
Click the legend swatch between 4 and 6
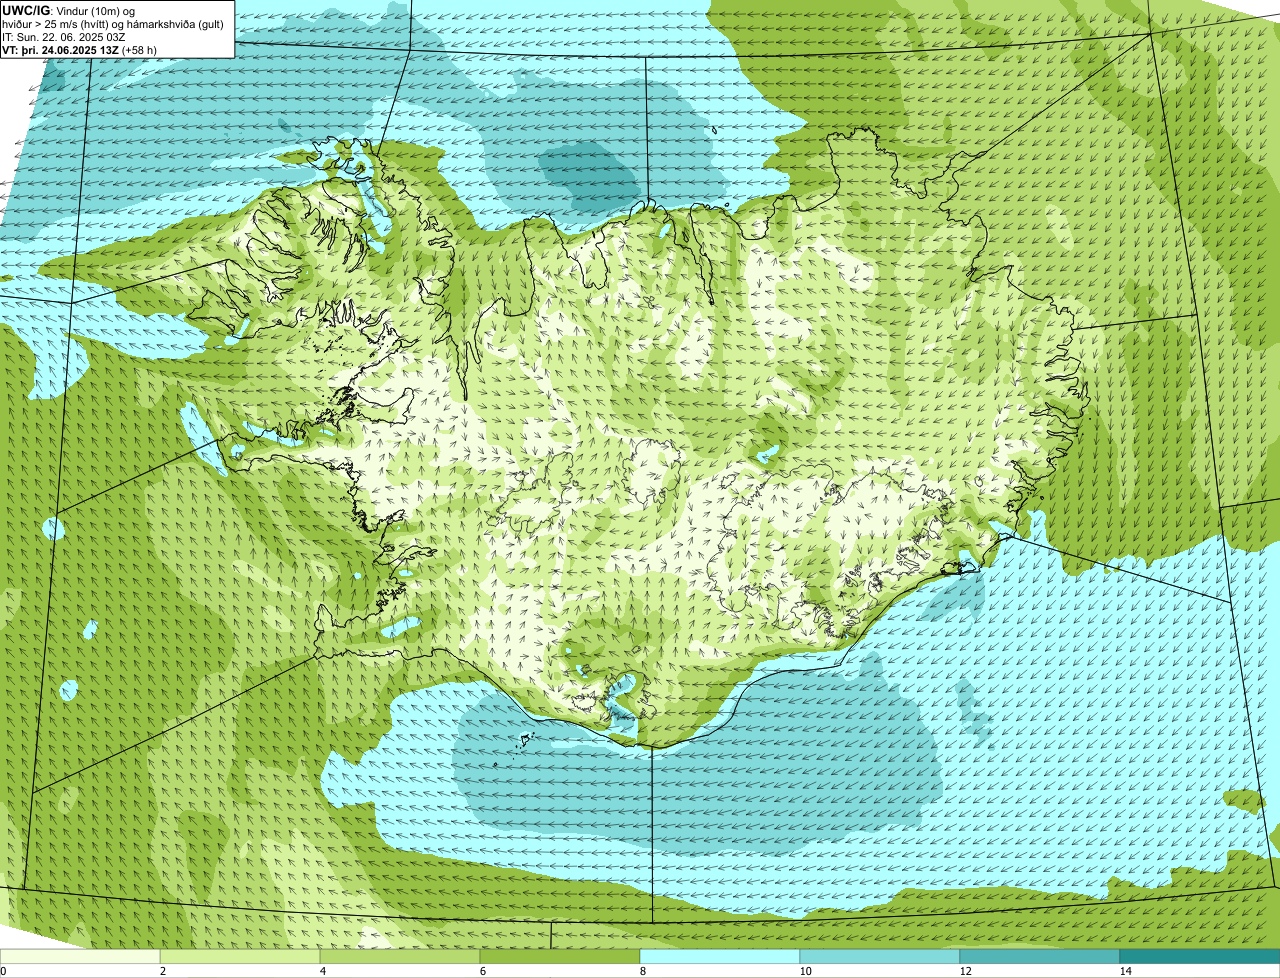tap(400, 956)
